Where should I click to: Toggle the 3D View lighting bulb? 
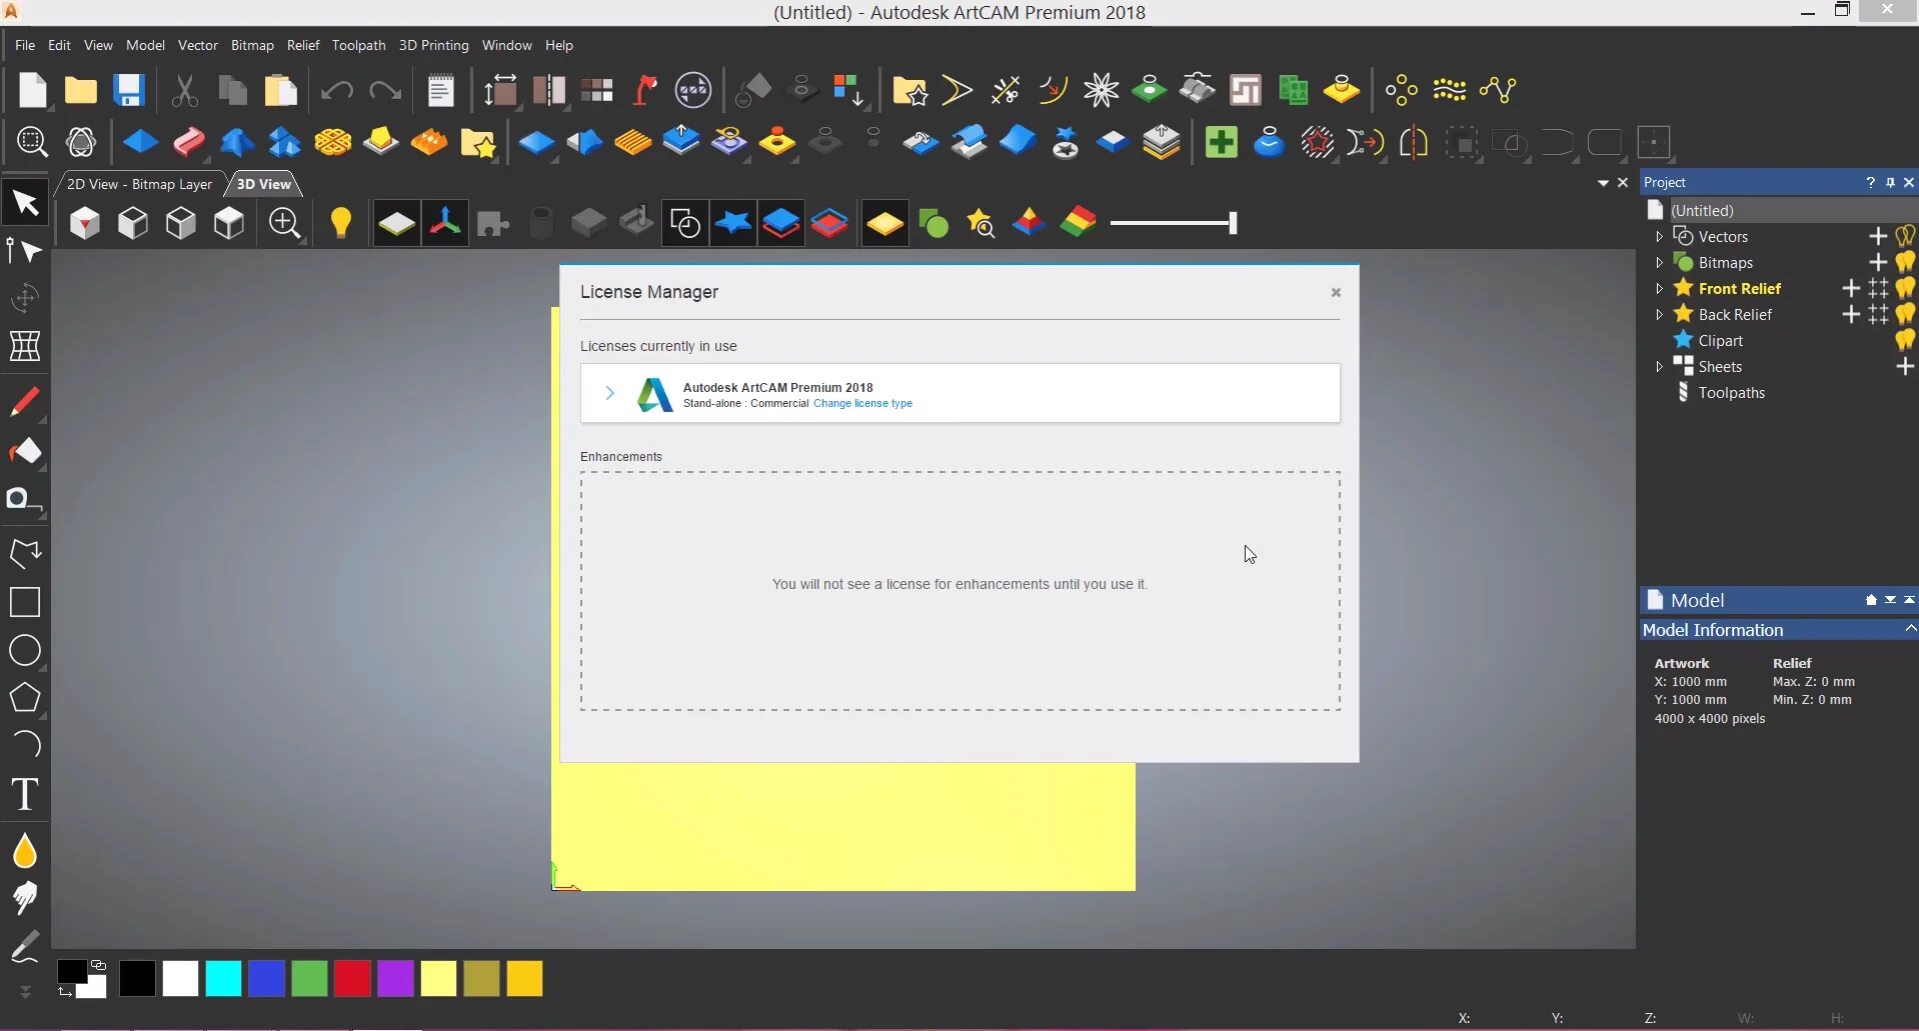point(341,223)
